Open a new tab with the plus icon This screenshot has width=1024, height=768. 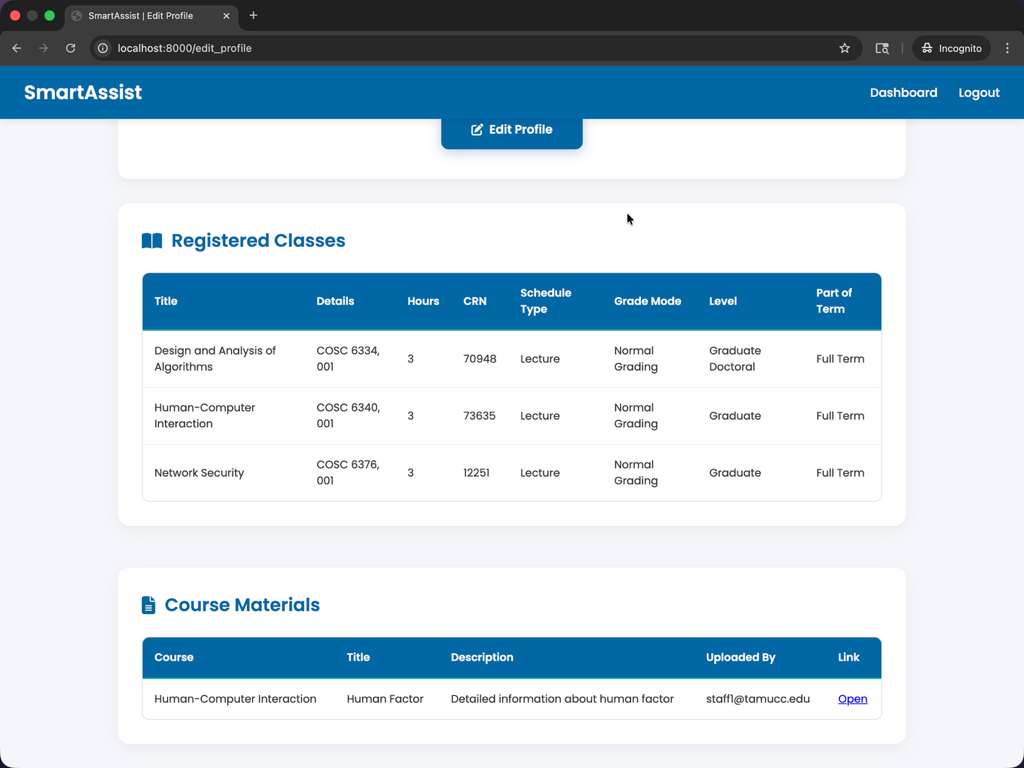[253, 15]
